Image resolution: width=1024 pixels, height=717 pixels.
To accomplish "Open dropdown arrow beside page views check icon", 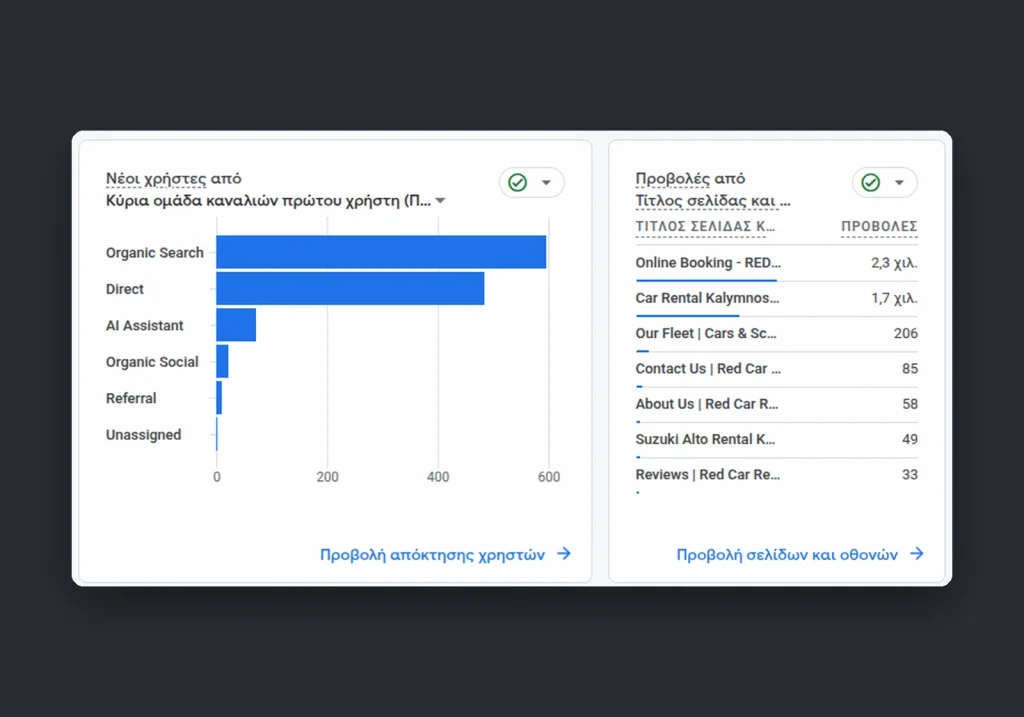I will click(x=899, y=183).
